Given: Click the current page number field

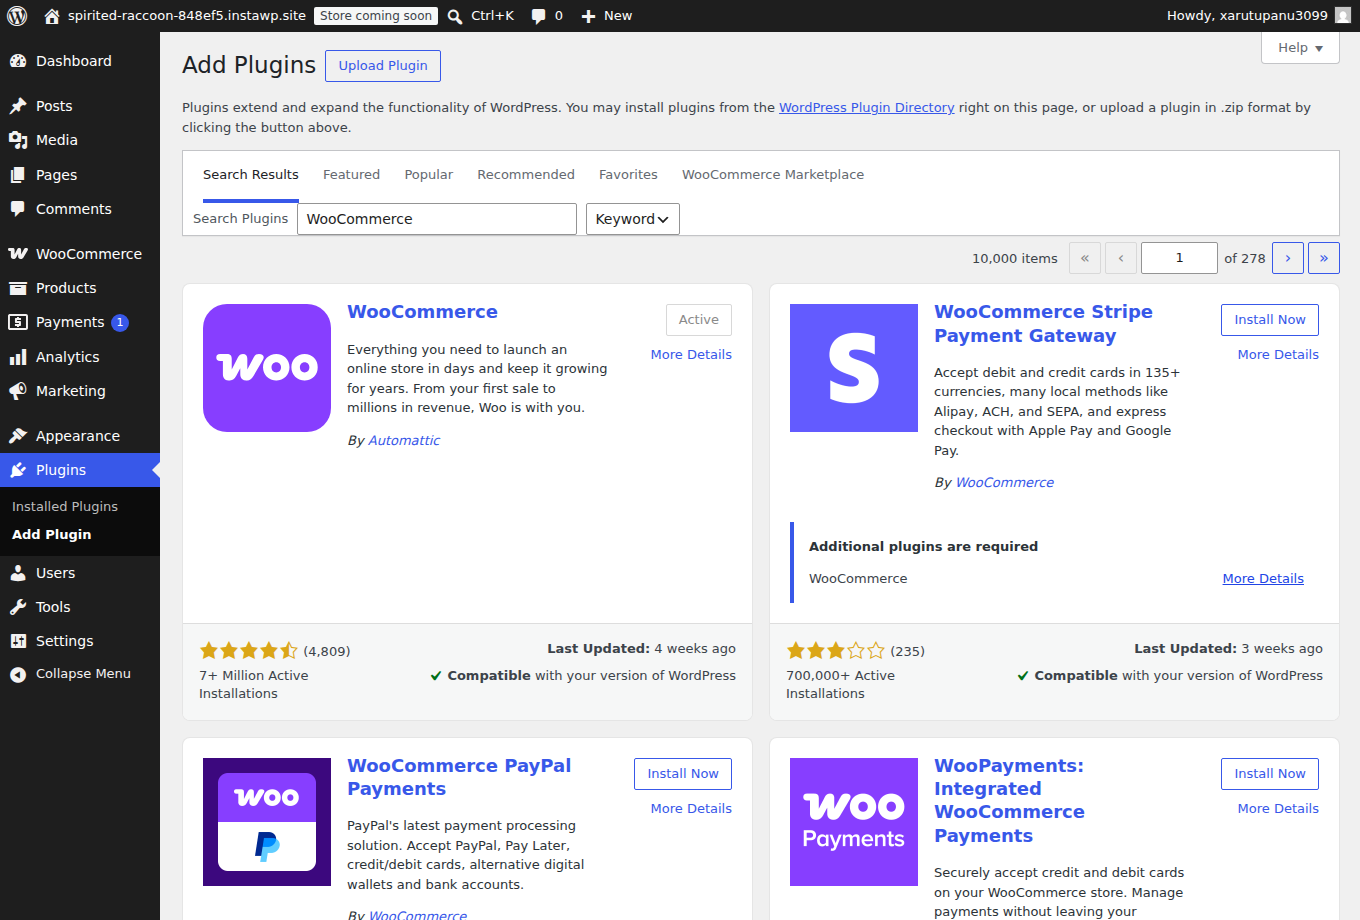Looking at the screenshot, I should click(1179, 258).
